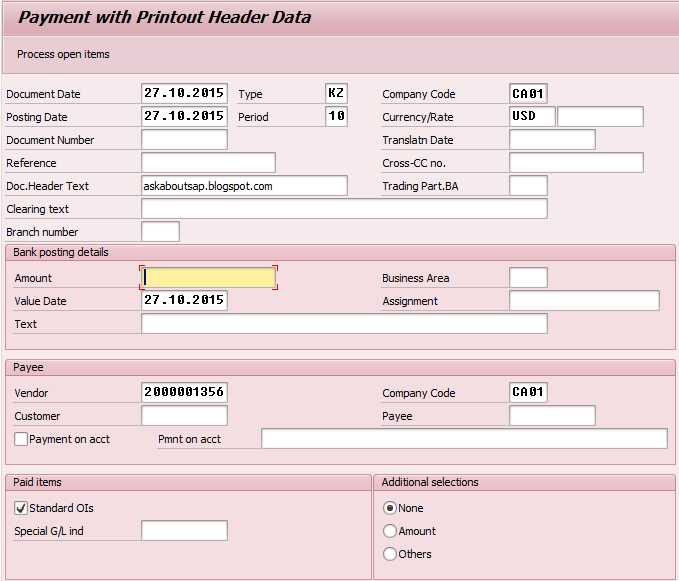Click the Additional selections group header

(x=524, y=482)
